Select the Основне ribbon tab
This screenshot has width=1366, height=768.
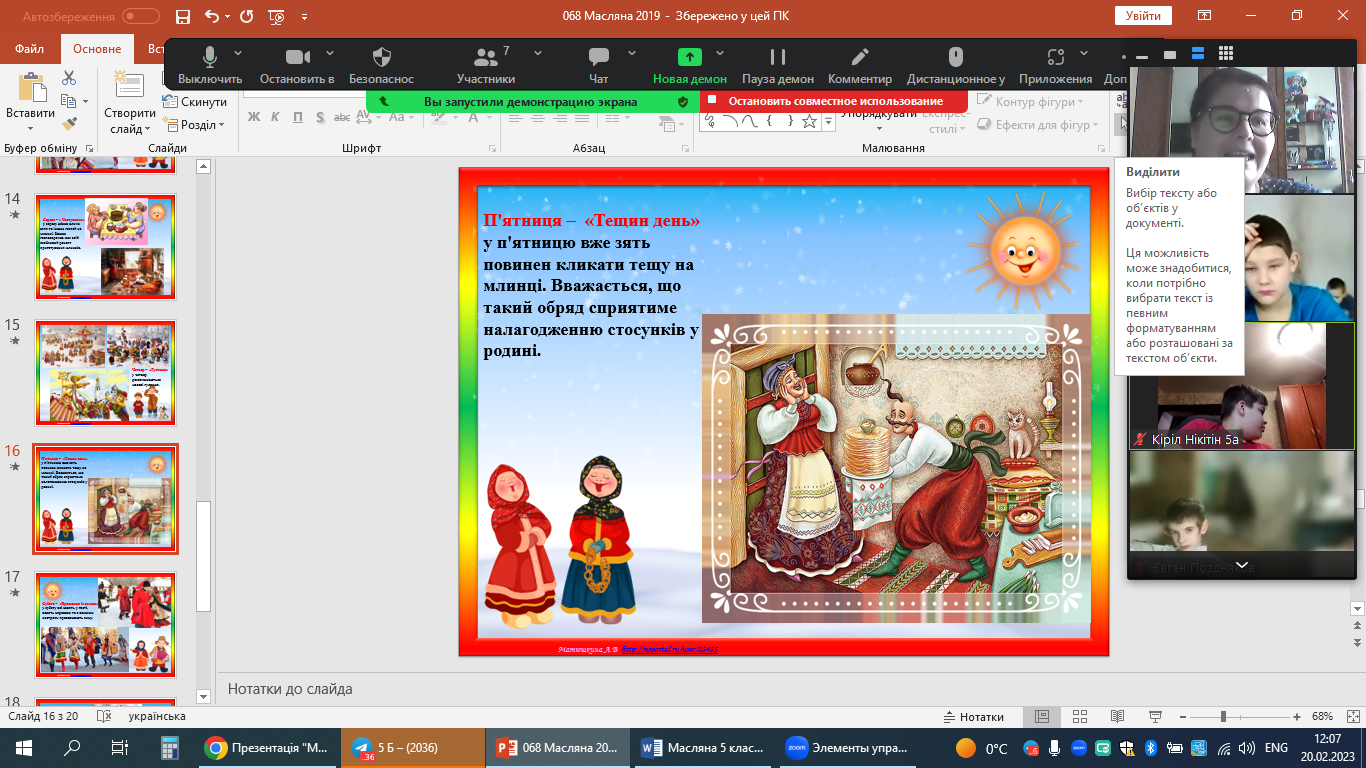97,49
